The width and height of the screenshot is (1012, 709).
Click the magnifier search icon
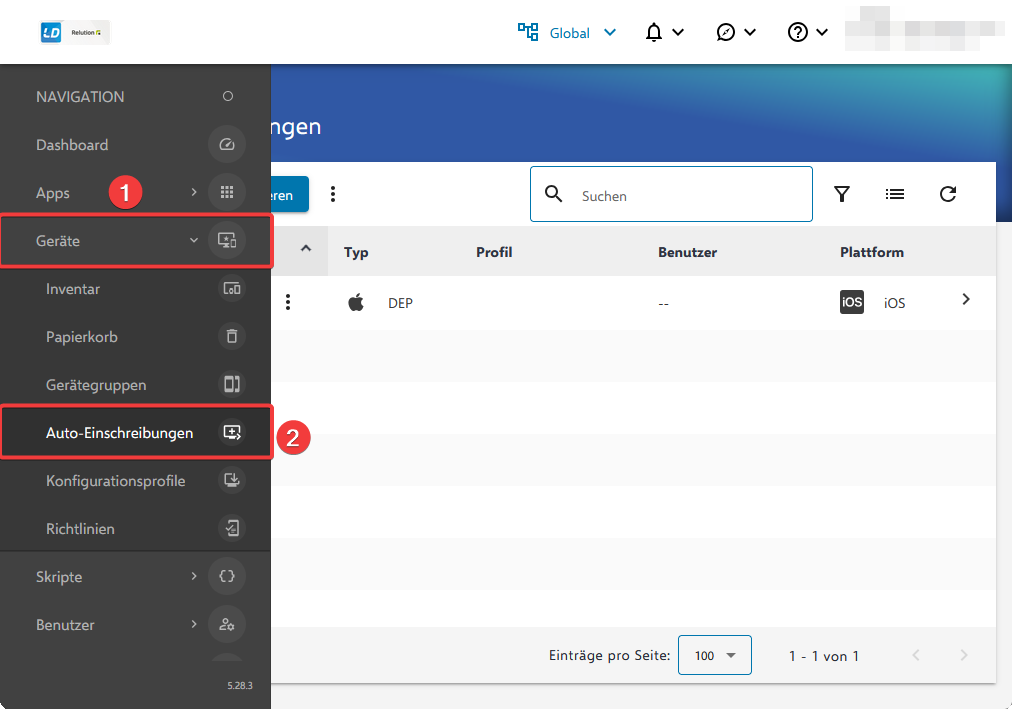point(554,194)
